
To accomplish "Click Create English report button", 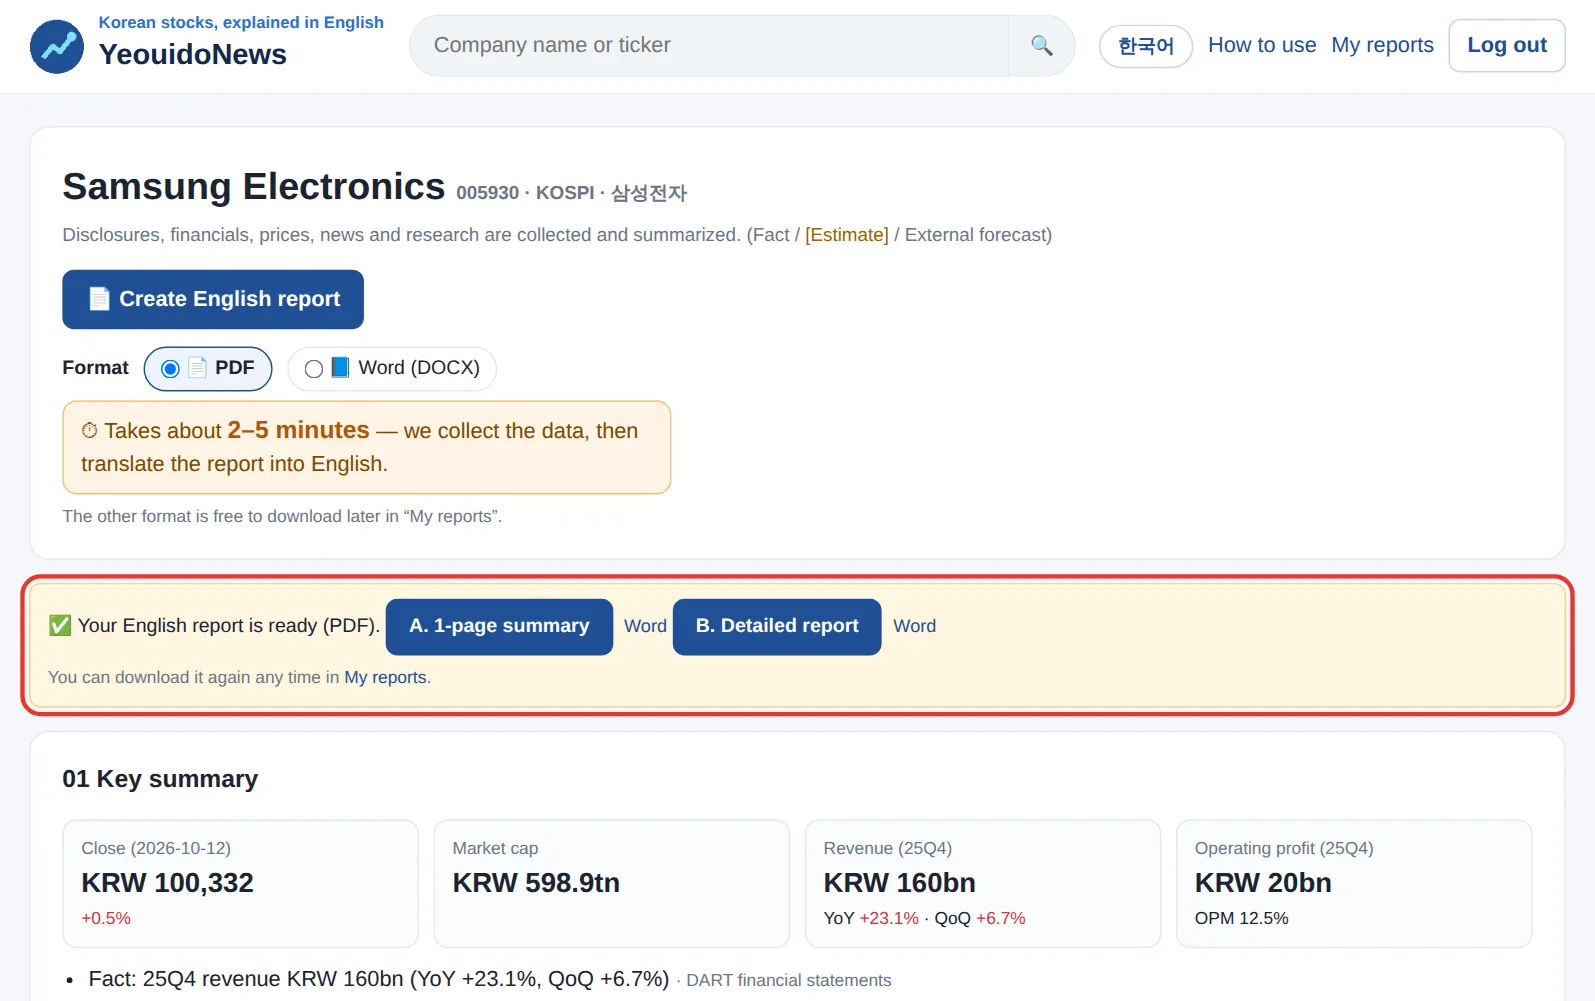I will [213, 299].
